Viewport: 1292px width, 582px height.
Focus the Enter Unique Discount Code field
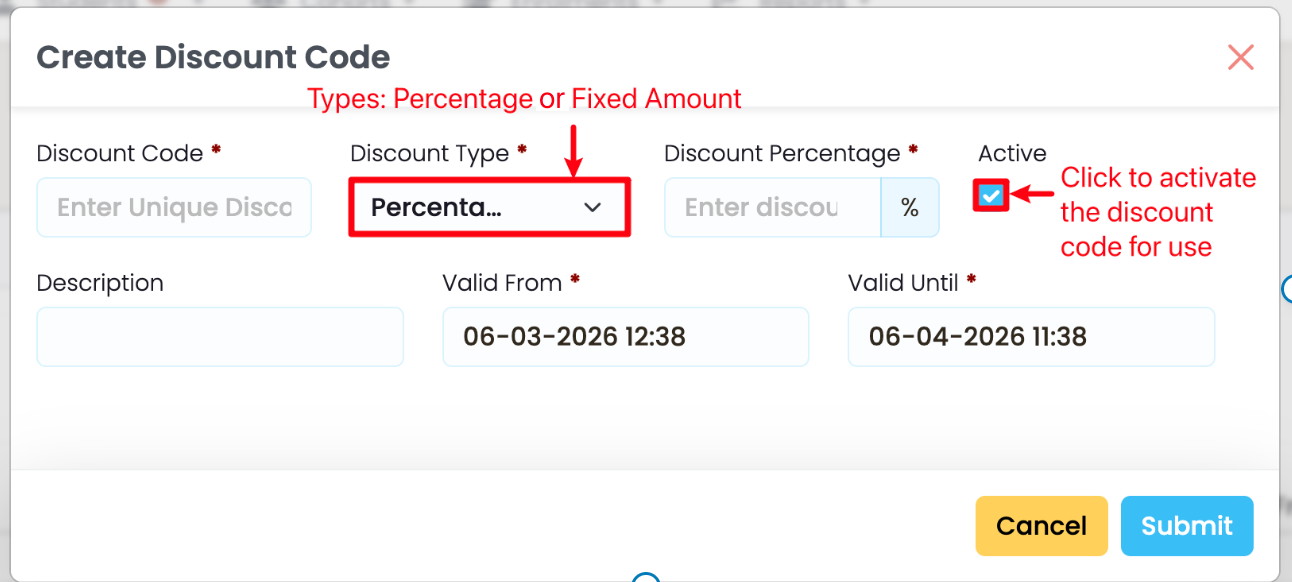click(x=174, y=207)
